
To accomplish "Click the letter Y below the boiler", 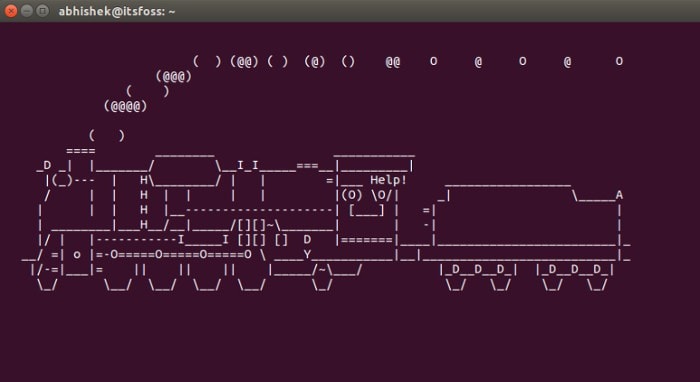I will click(307, 254).
